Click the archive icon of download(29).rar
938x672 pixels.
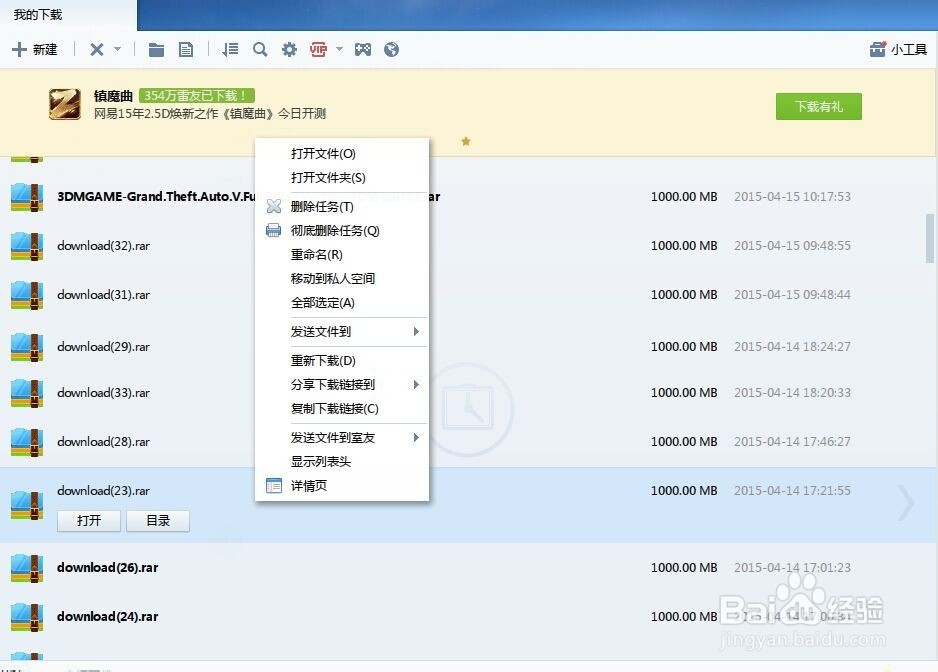tap(27, 347)
